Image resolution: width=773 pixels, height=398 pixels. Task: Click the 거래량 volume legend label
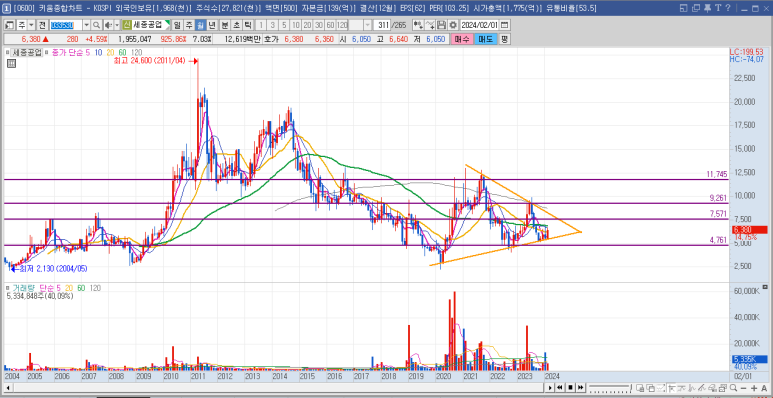coord(23,288)
